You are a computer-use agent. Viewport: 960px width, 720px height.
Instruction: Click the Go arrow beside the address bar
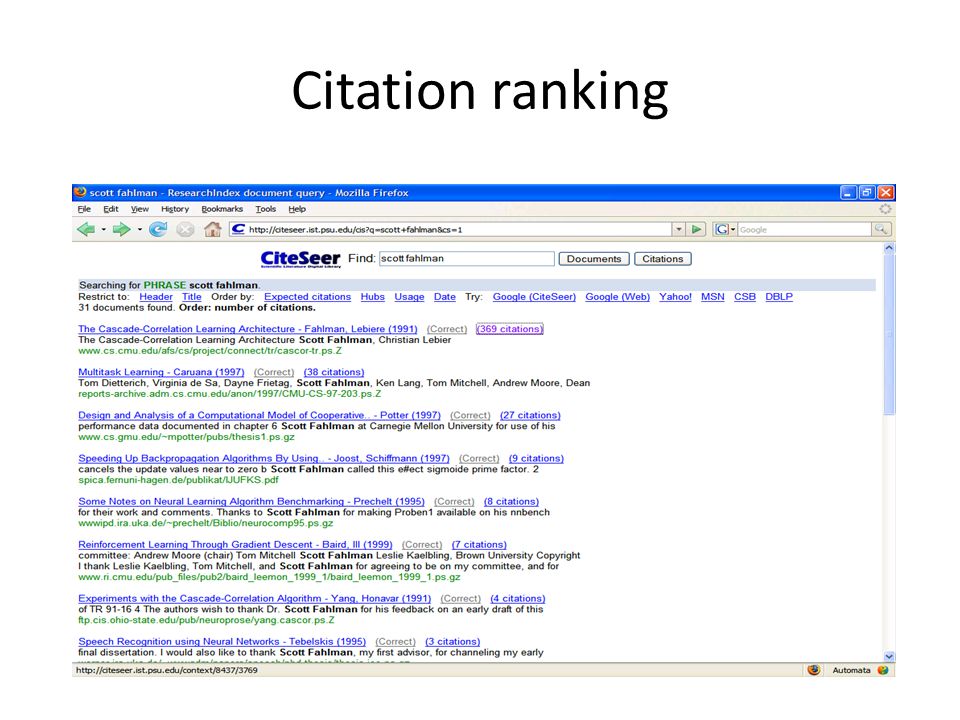[696, 230]
